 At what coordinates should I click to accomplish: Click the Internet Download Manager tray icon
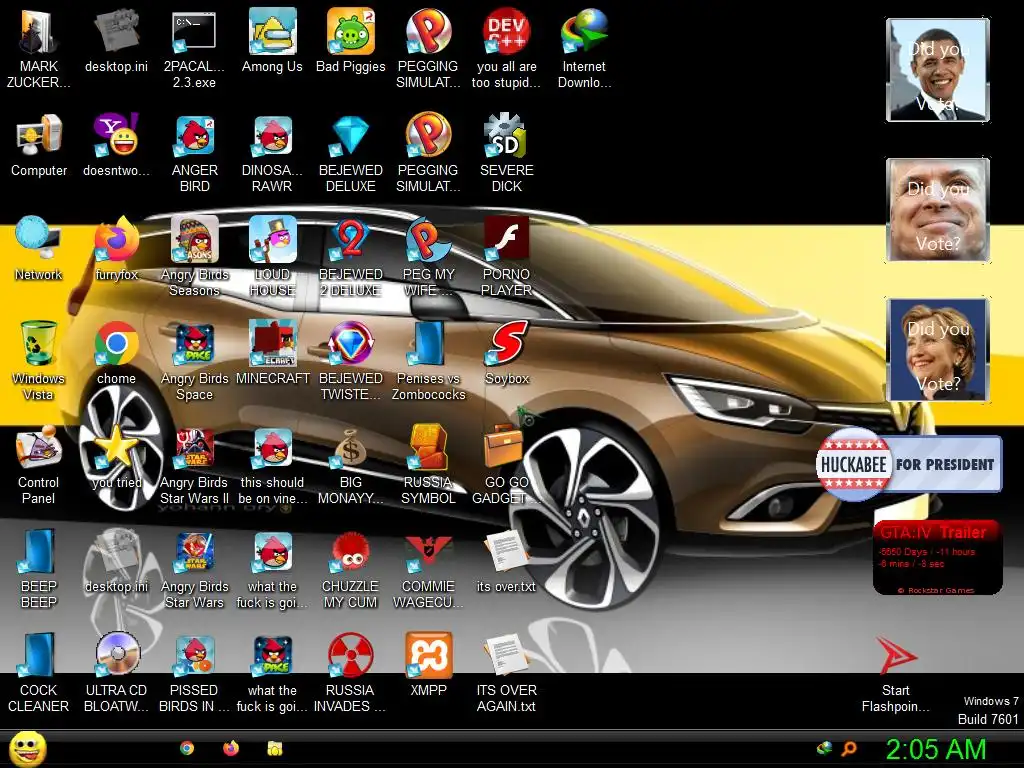pos(825,748)
